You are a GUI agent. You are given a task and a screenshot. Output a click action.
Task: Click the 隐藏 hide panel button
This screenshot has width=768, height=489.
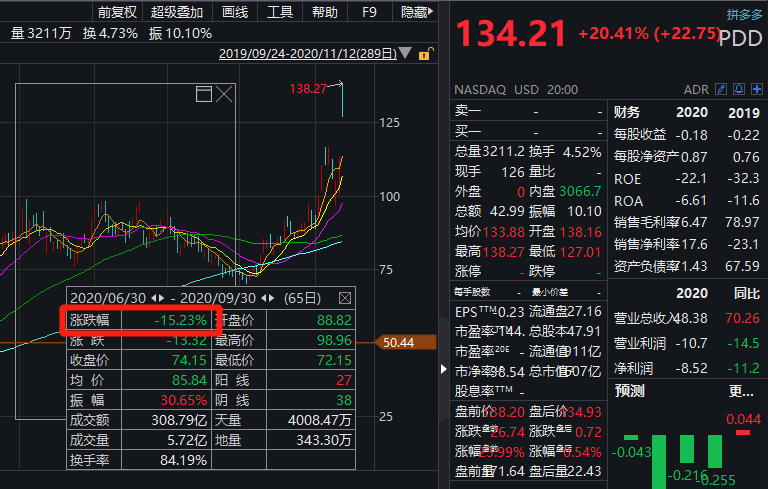tap(416, 12)
